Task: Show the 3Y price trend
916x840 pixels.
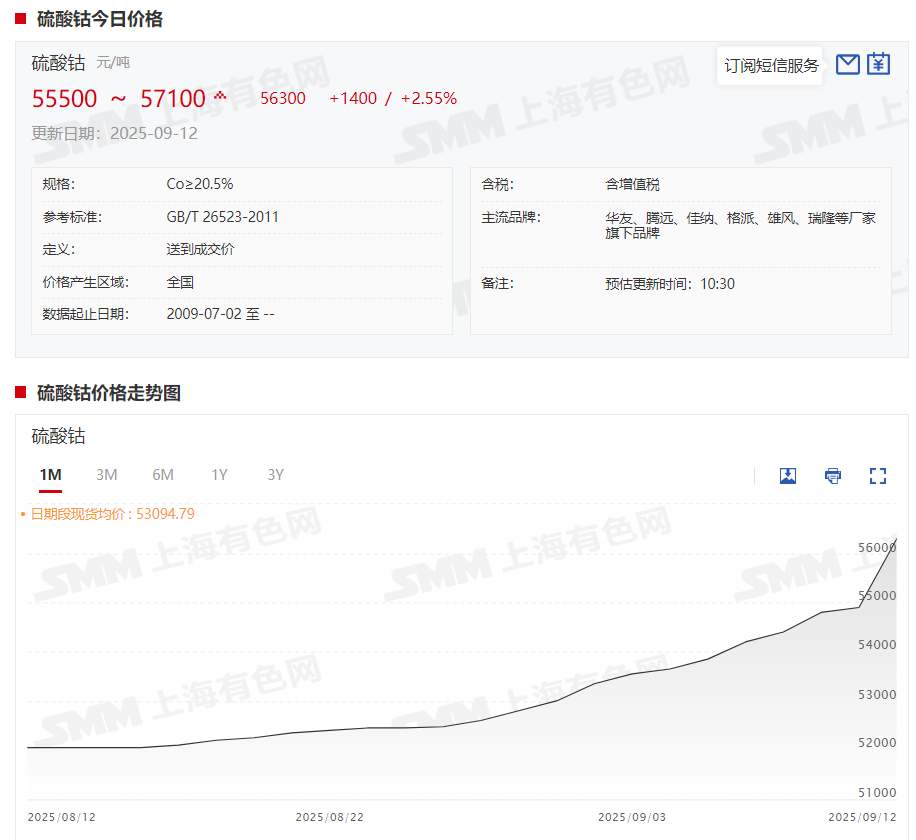Action: pos(276,475)
